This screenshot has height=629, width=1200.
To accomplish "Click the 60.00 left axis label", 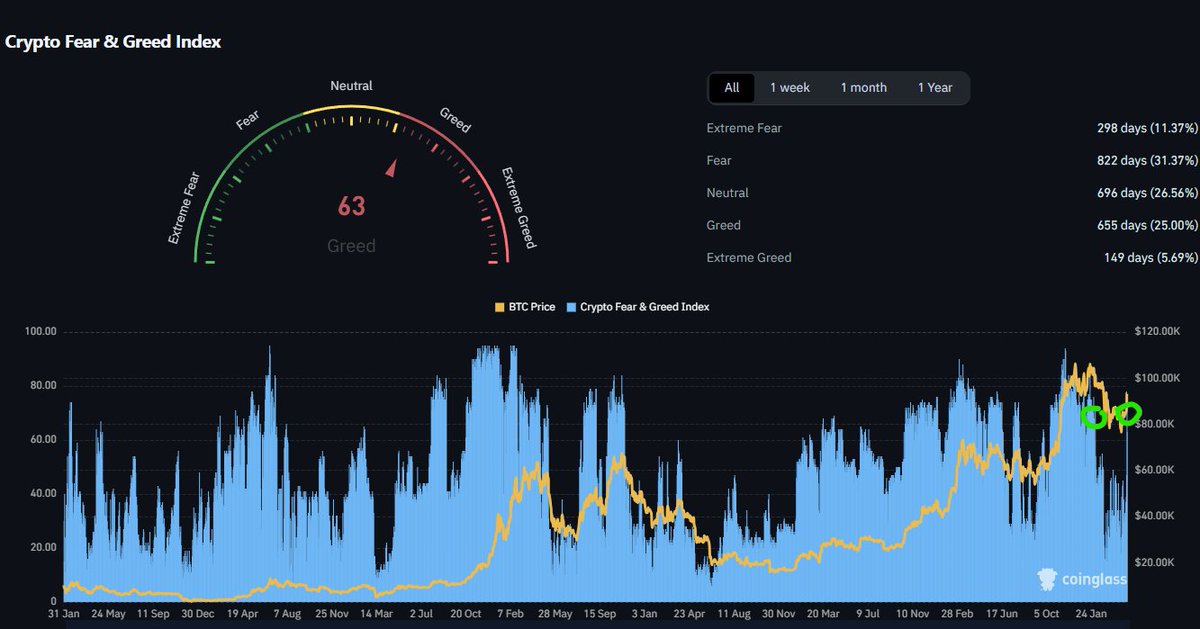I will pyautogui.click(x=41, y=439).
